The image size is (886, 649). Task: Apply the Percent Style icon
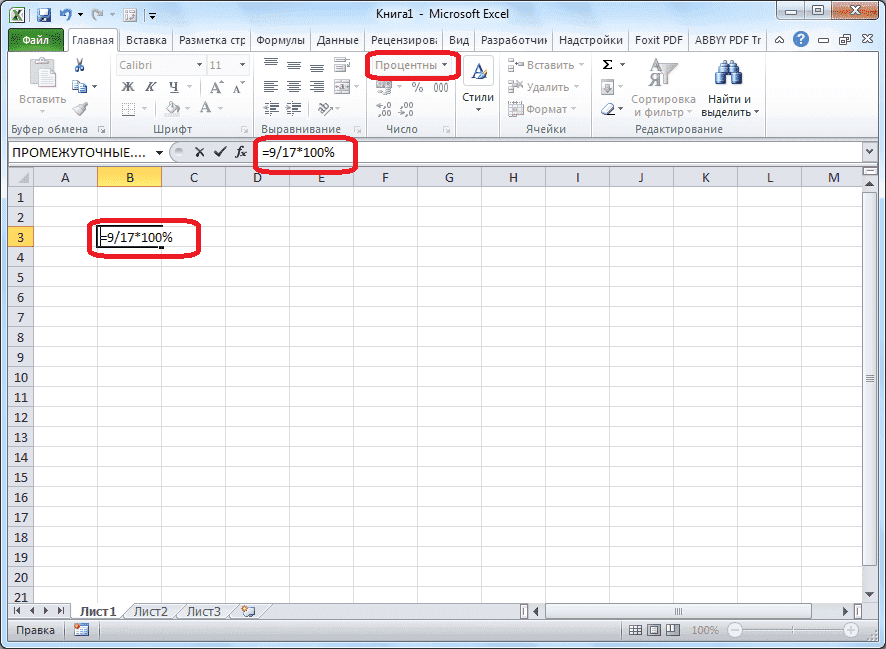tap(418, 88)
